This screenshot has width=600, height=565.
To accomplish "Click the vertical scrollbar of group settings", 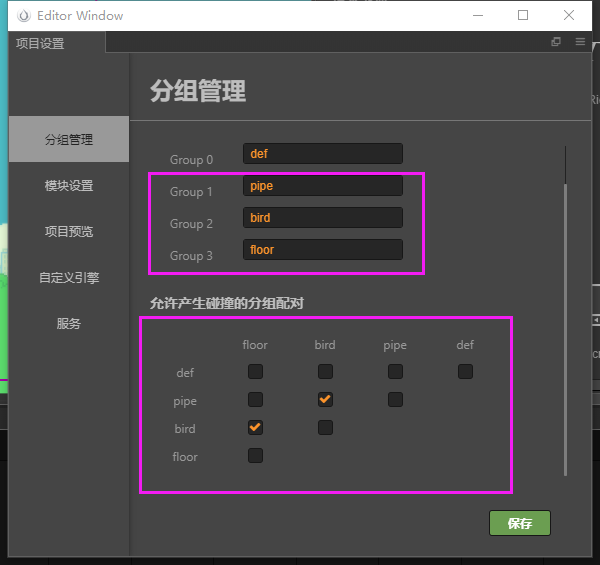I will click(565, 330).
